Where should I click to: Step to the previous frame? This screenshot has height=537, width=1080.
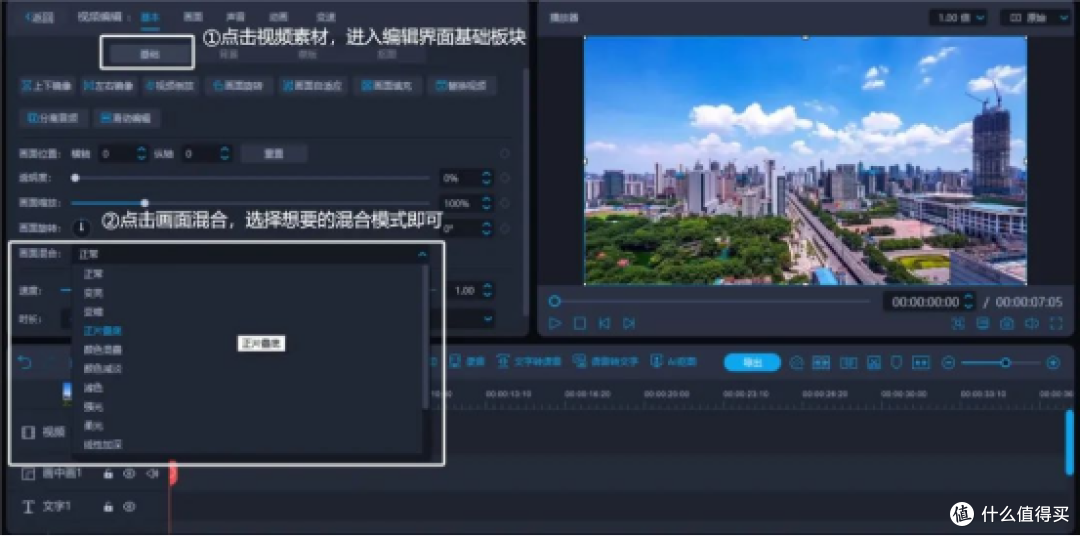coord(604,323)
